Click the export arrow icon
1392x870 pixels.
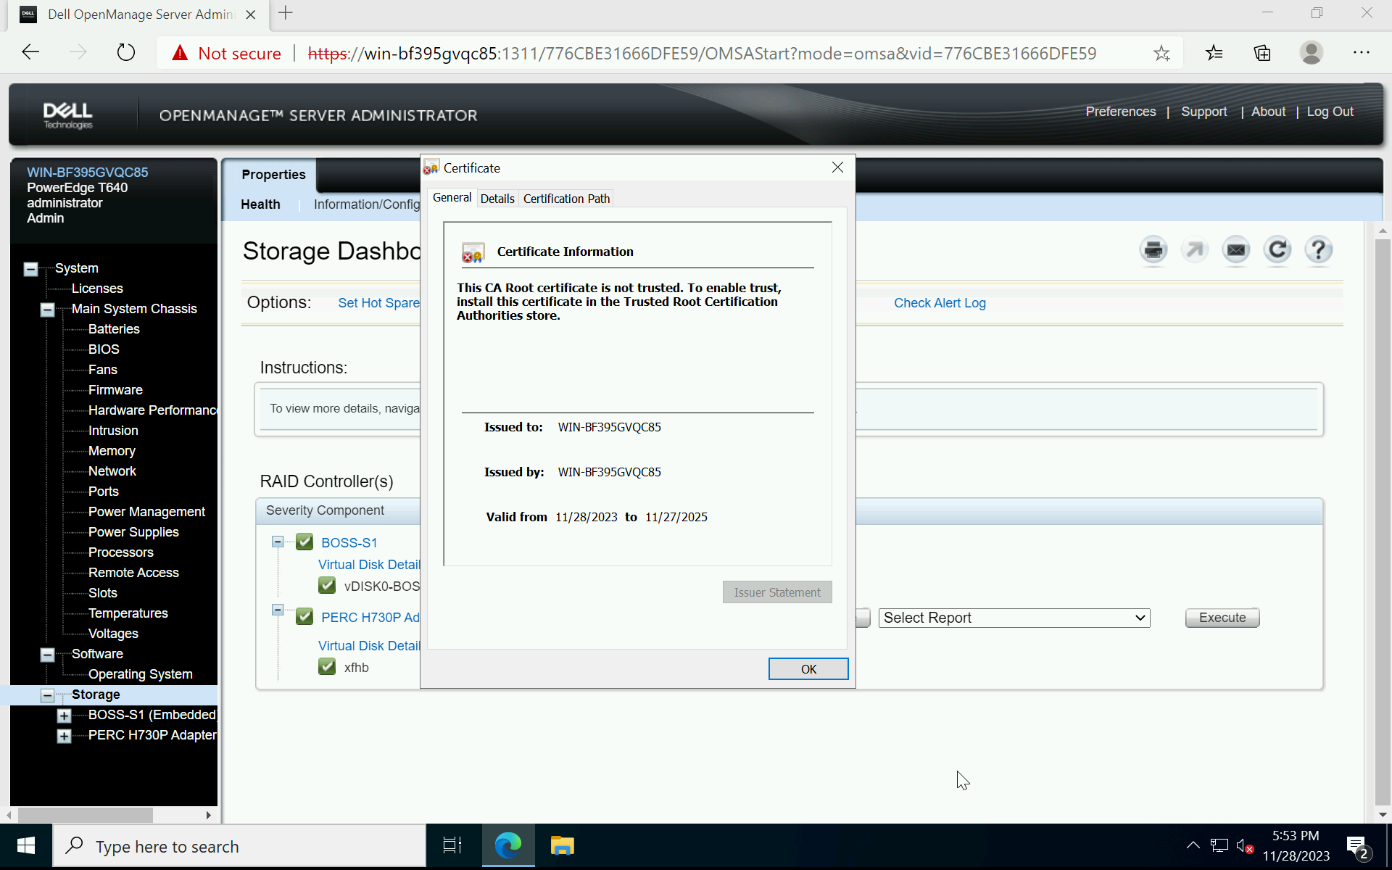(1195, 250)
